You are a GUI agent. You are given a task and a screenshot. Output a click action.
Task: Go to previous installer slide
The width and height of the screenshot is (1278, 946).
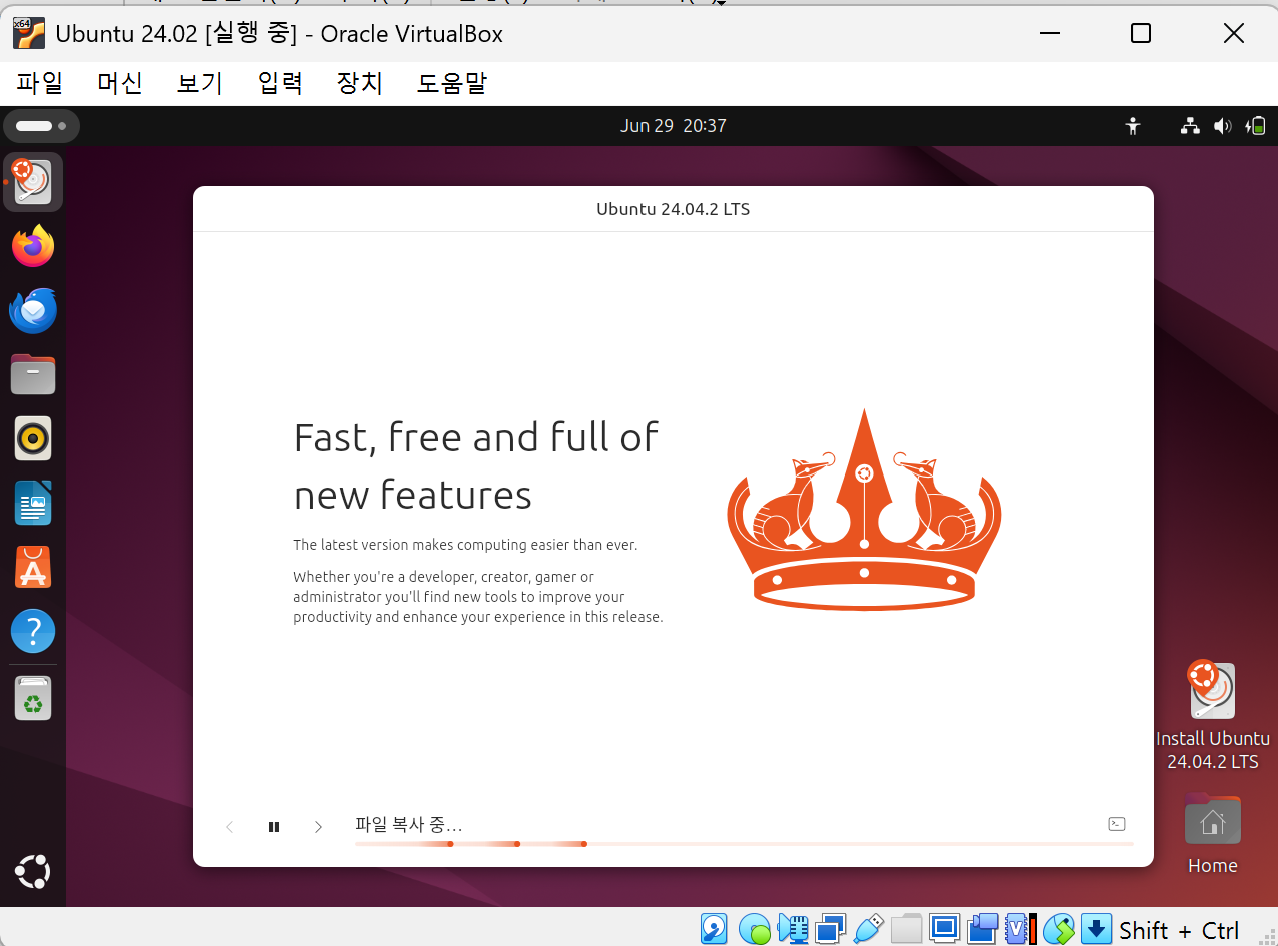[230, 827]
